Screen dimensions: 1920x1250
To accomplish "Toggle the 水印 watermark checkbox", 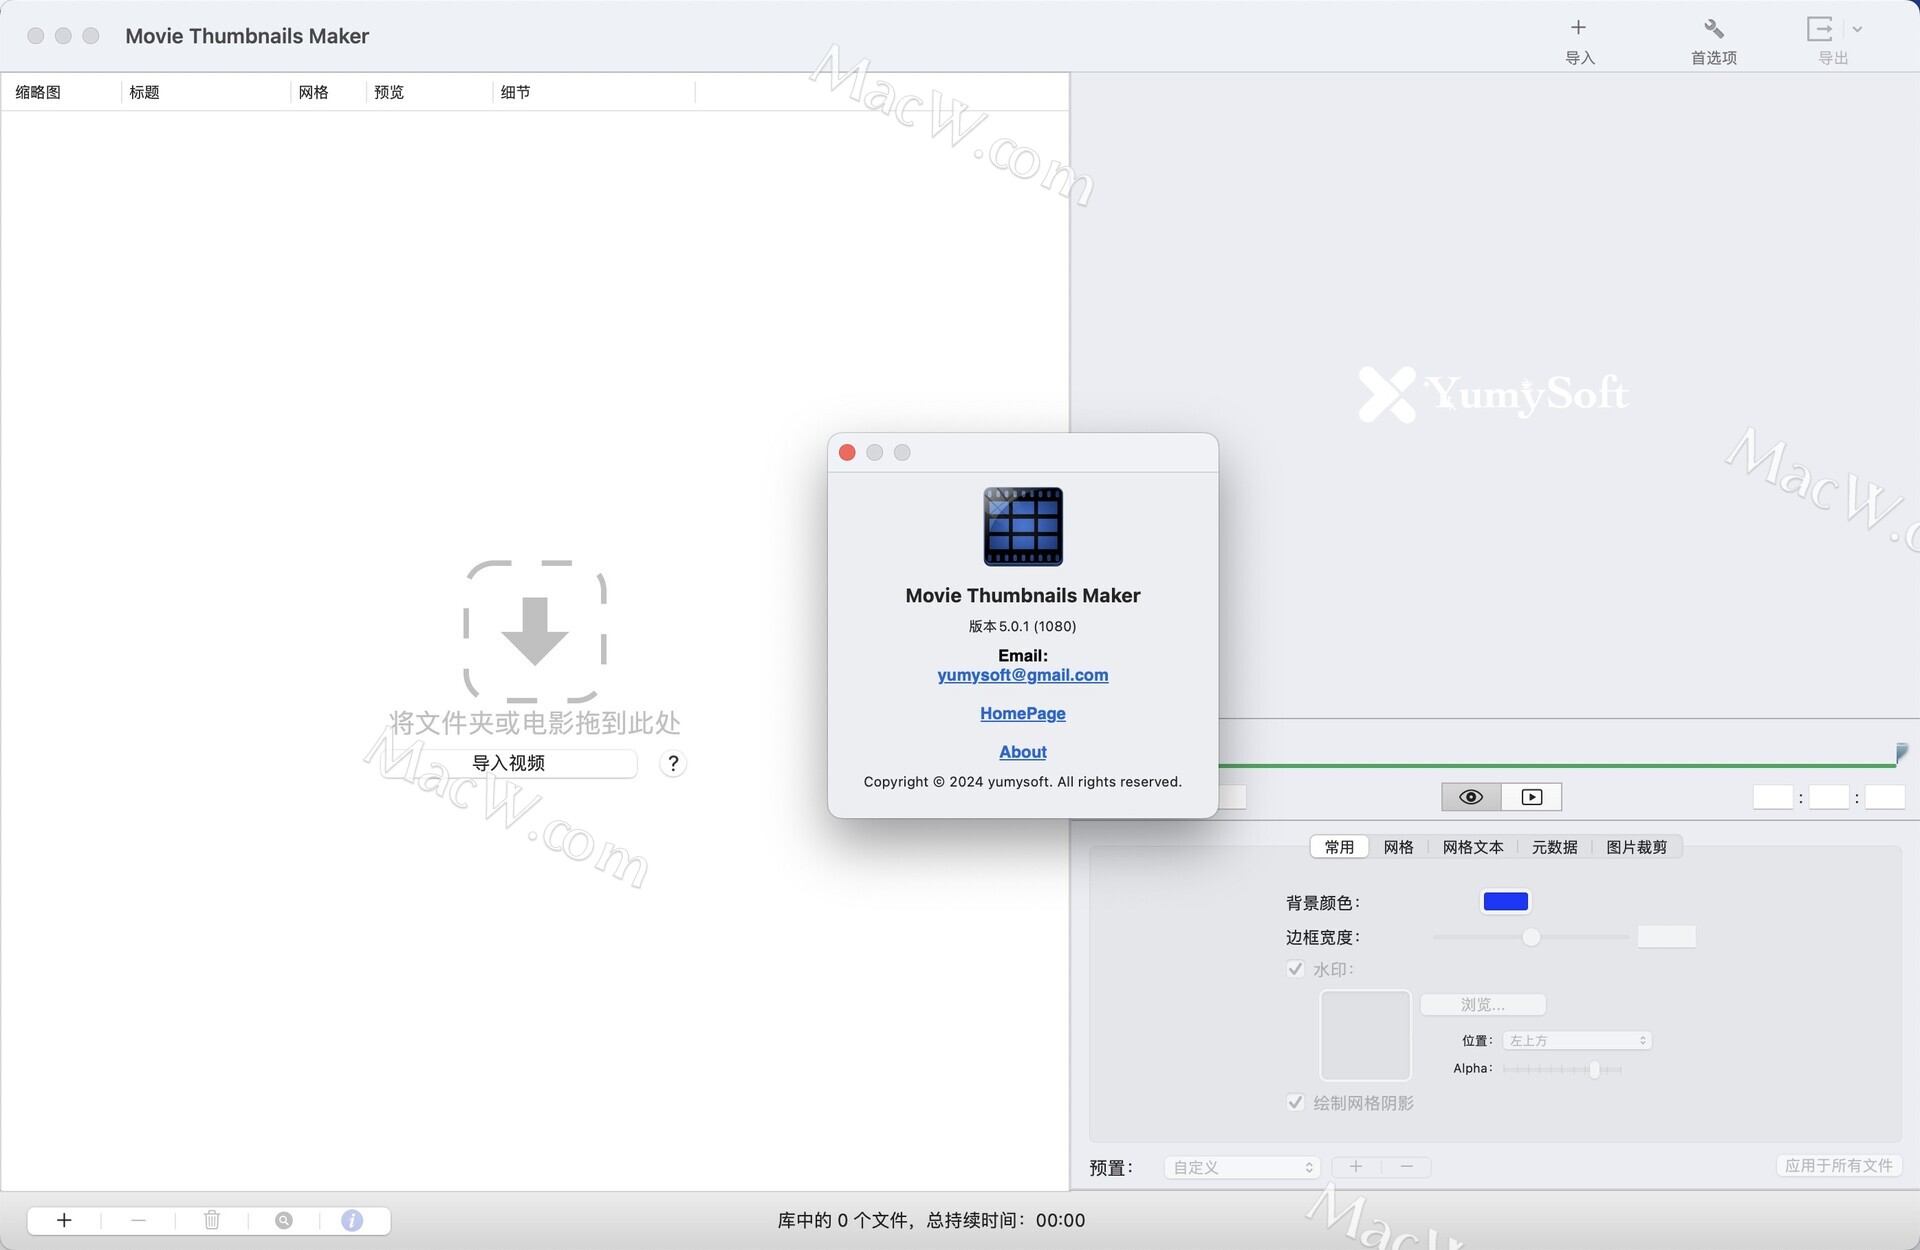I will (x=1295, y=969).
